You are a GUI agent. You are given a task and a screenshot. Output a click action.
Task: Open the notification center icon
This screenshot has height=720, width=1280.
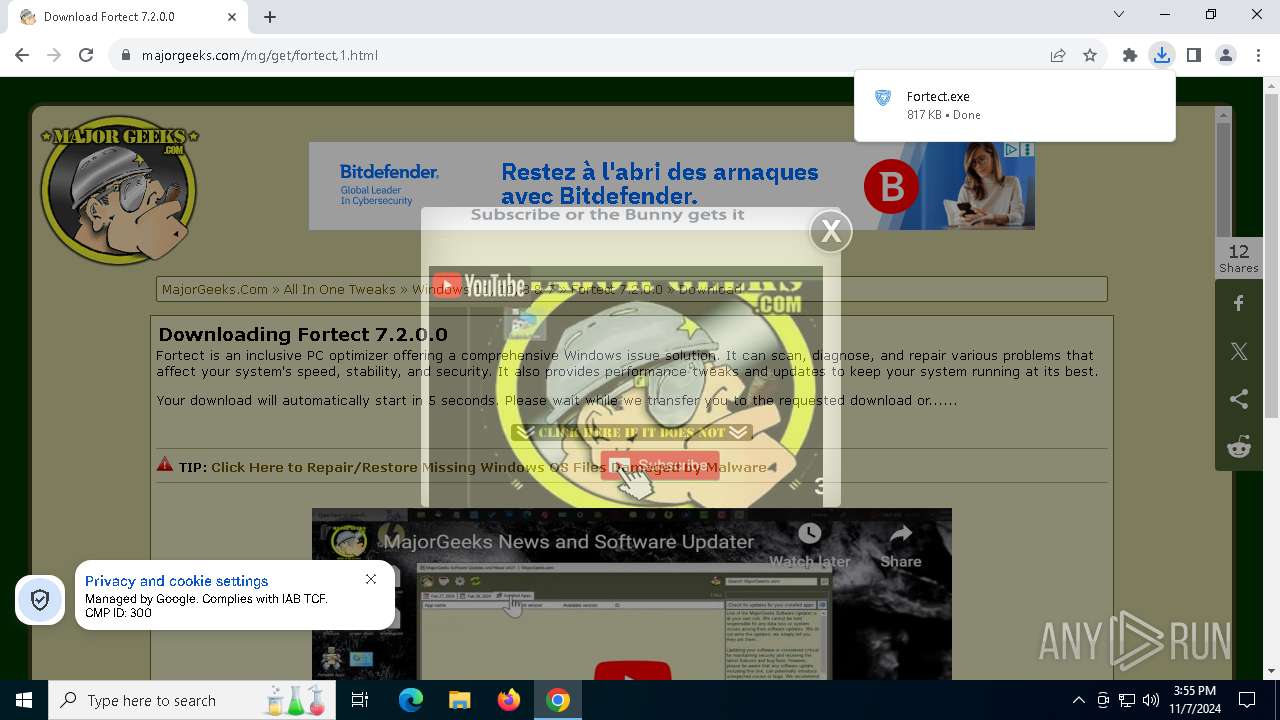(x=1247, y=700)
